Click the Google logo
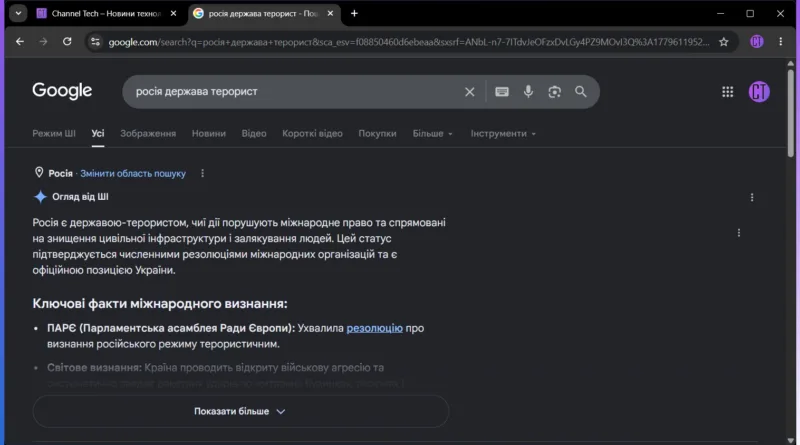 (62, 91)
